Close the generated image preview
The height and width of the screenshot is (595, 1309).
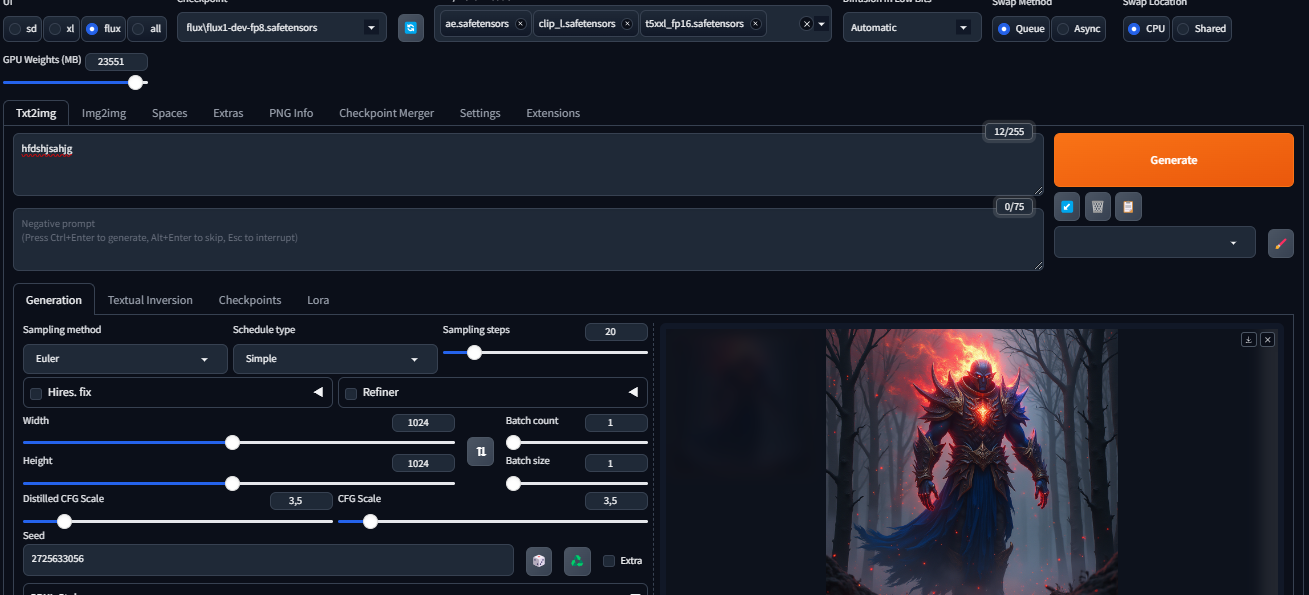1268,340
